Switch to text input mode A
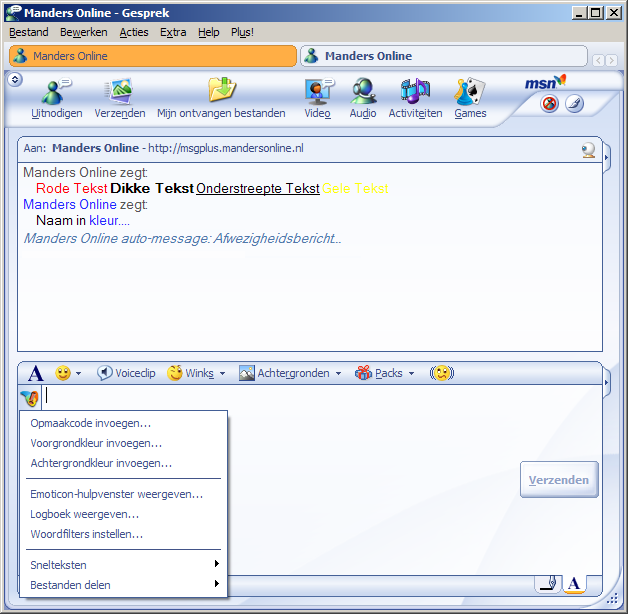 (574, 584)
